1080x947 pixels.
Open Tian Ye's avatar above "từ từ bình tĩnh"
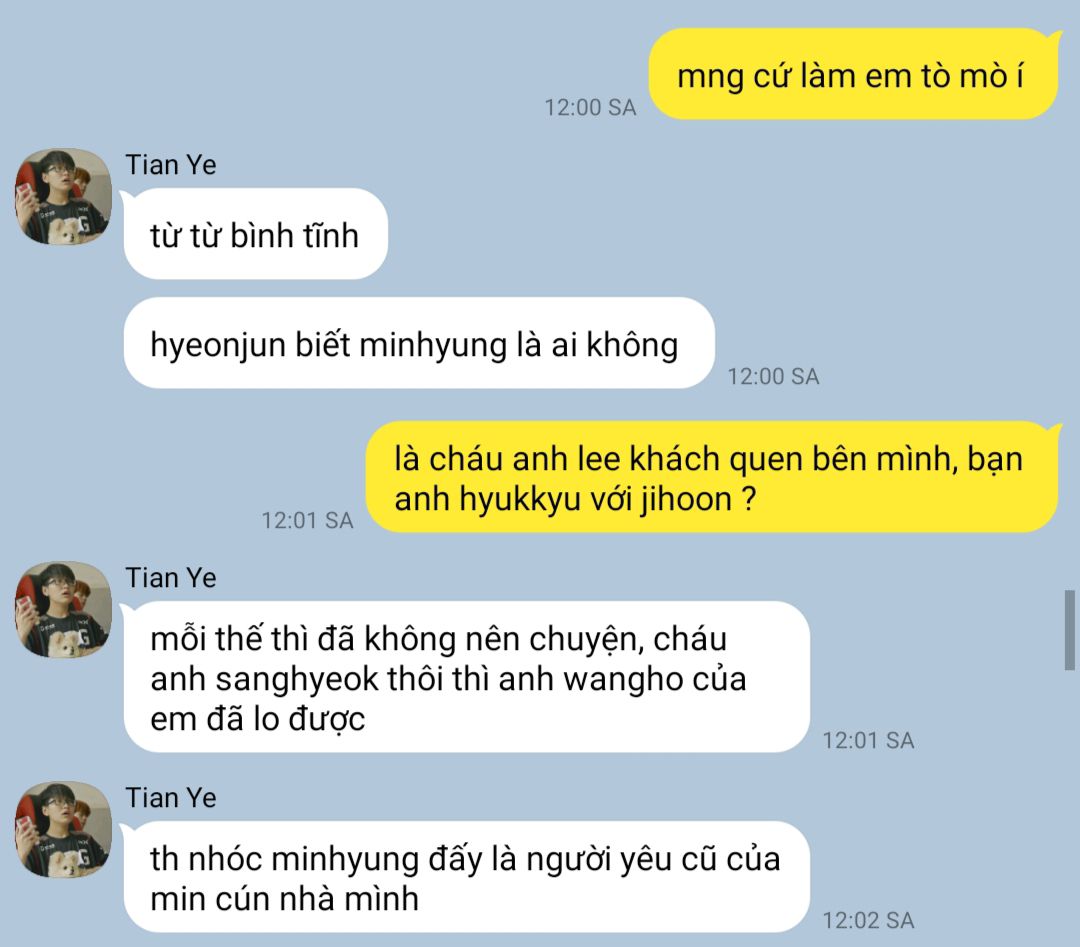click(63, 196)
